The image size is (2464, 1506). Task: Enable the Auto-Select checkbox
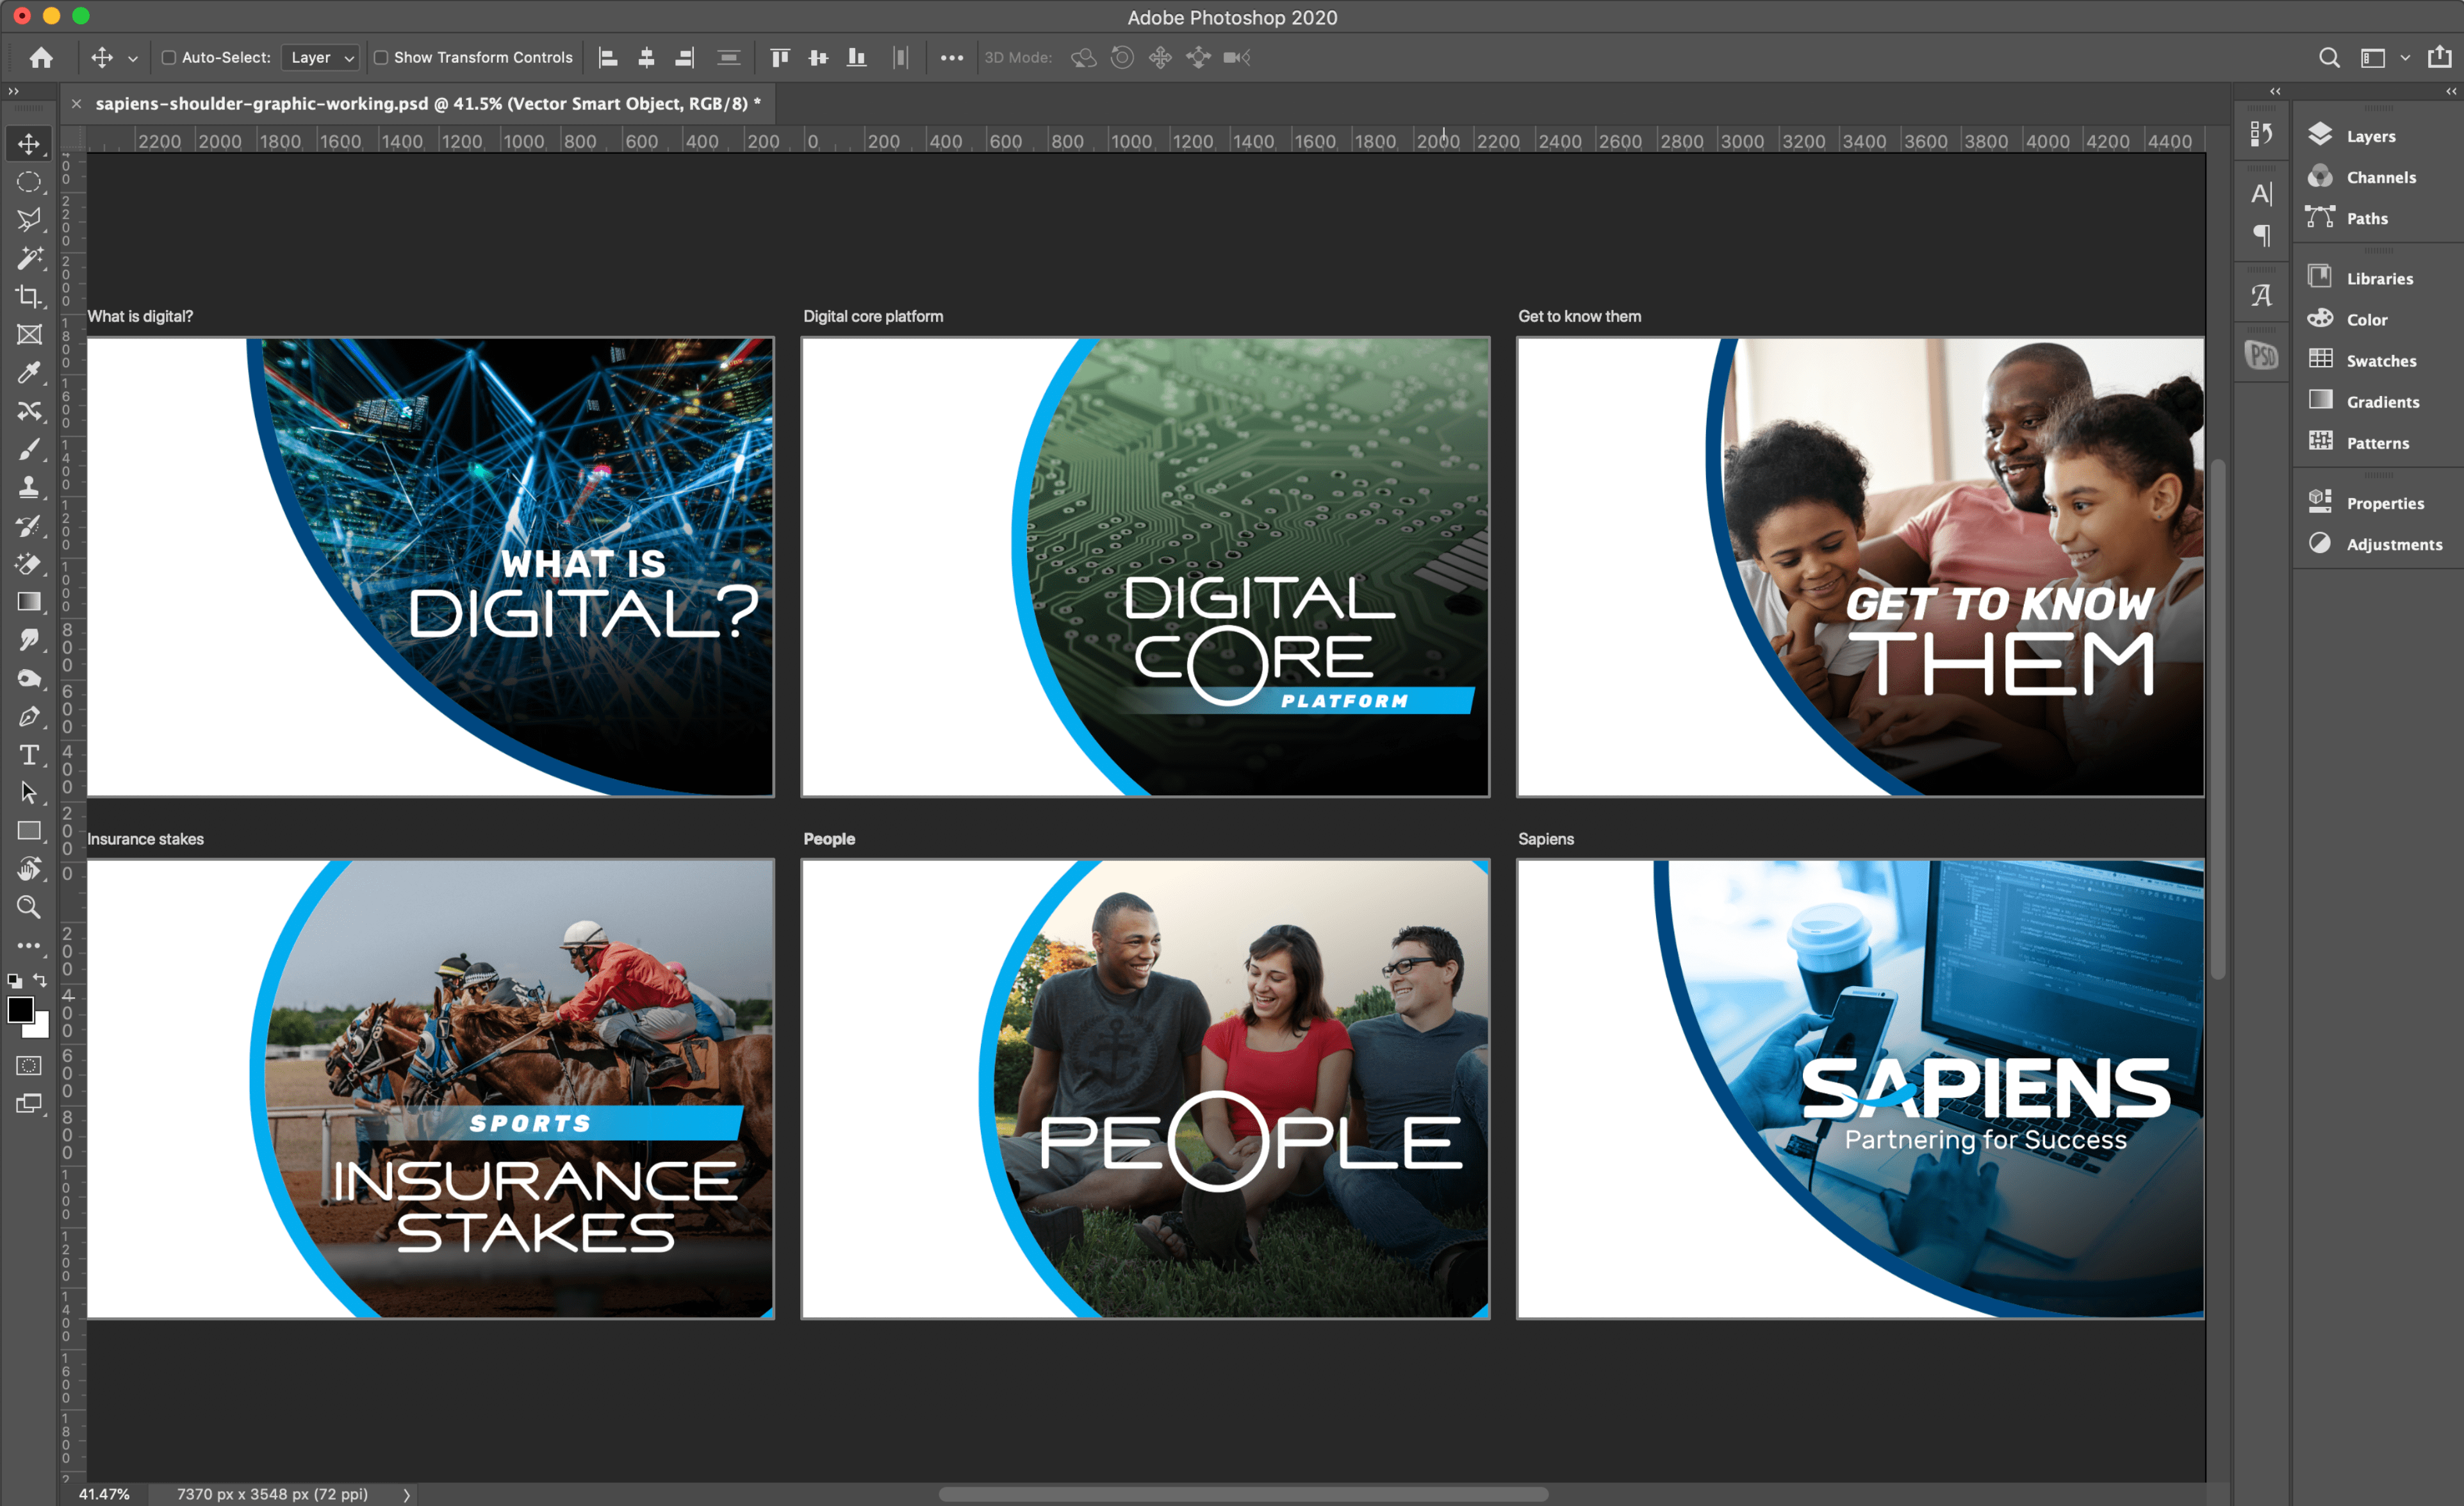pyautogui.click(x=169, y=58)
